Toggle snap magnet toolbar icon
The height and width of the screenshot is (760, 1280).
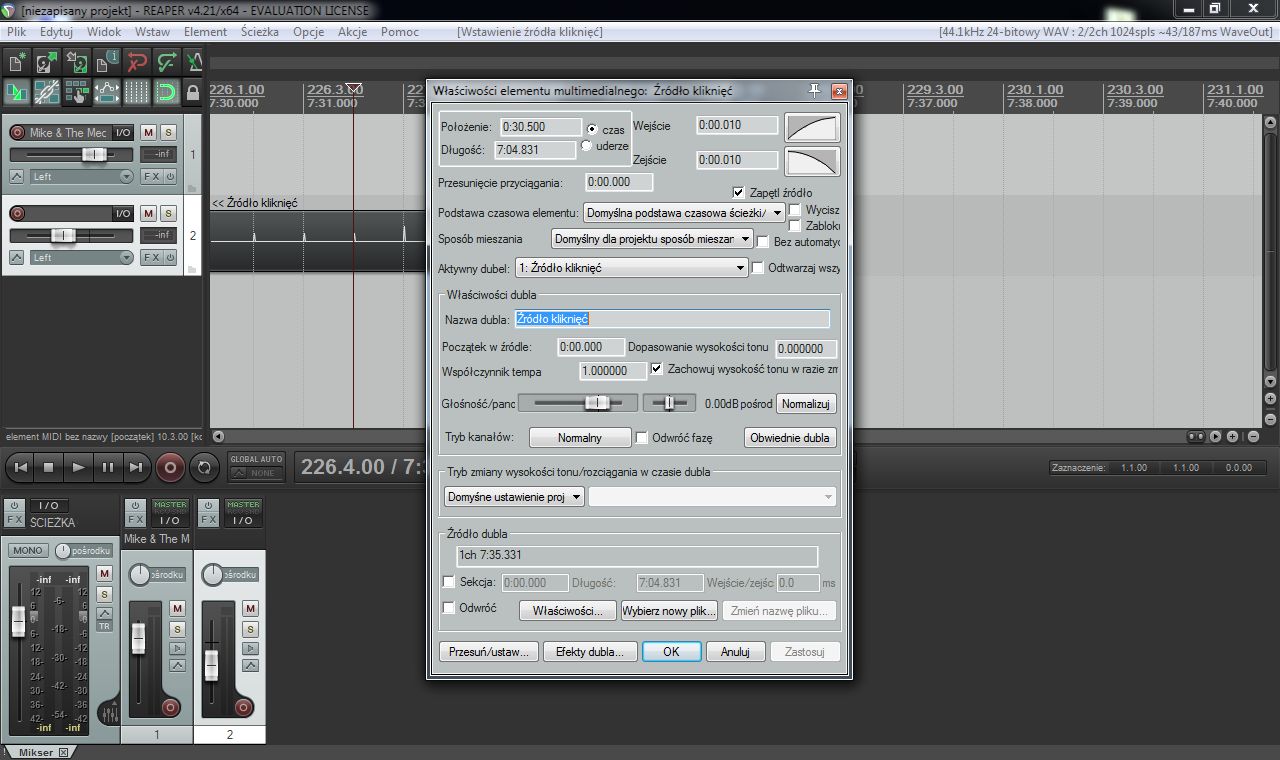click(x=166, y=92)
